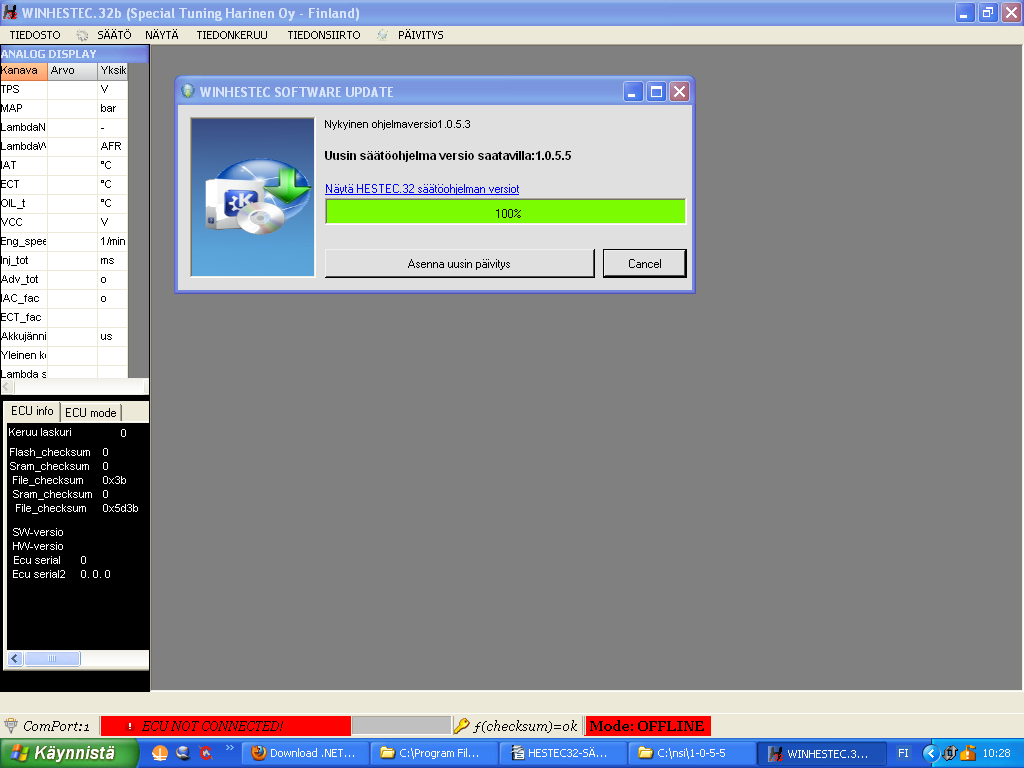Image resolution: width=1024 pixels, height=768 pixels.
Task: Click the grey sync-arrows tray icon
Action: coord(950,754)
